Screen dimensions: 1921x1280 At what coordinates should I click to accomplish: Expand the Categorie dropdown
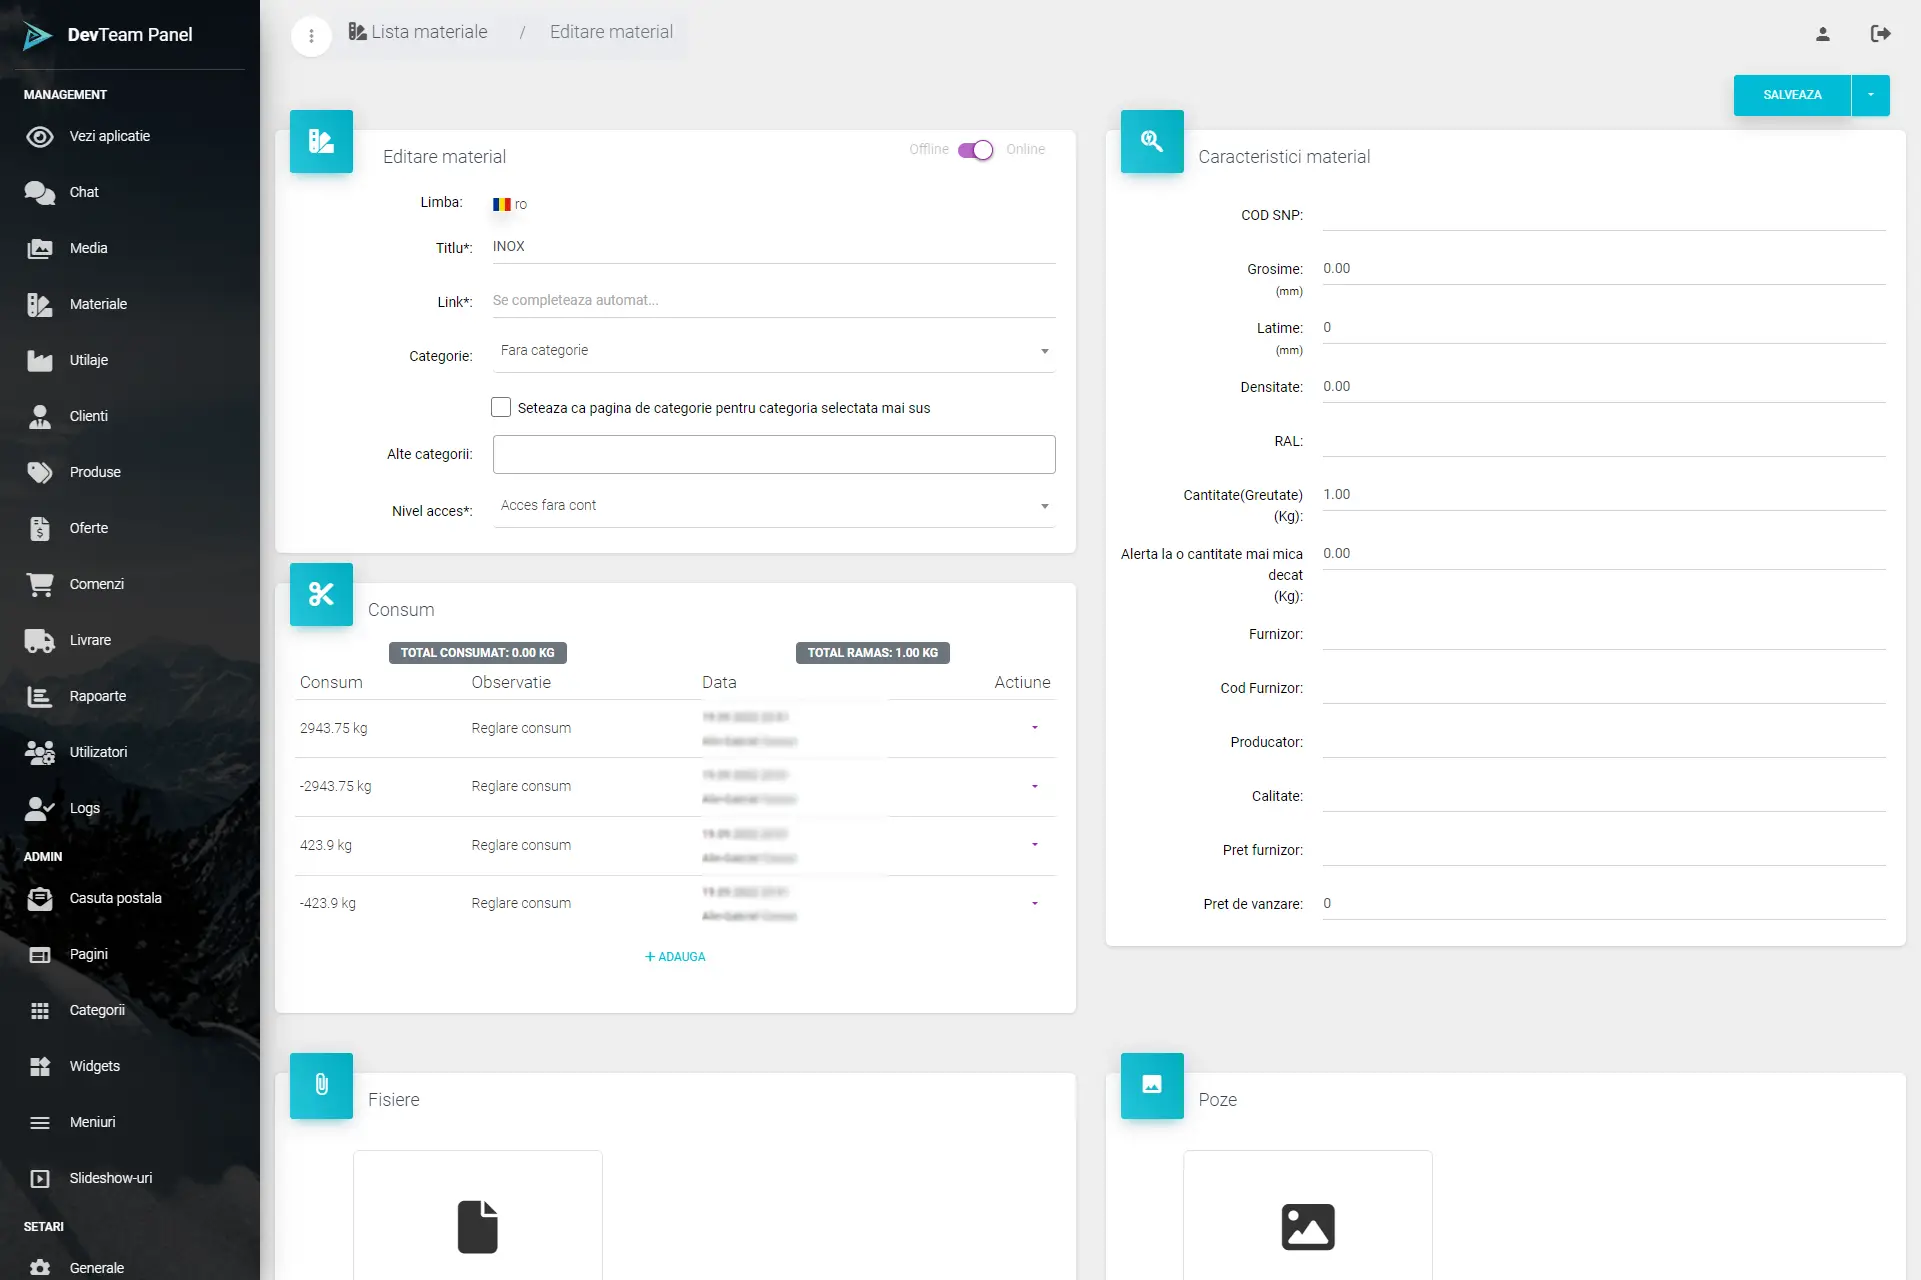tap(773, 351)
